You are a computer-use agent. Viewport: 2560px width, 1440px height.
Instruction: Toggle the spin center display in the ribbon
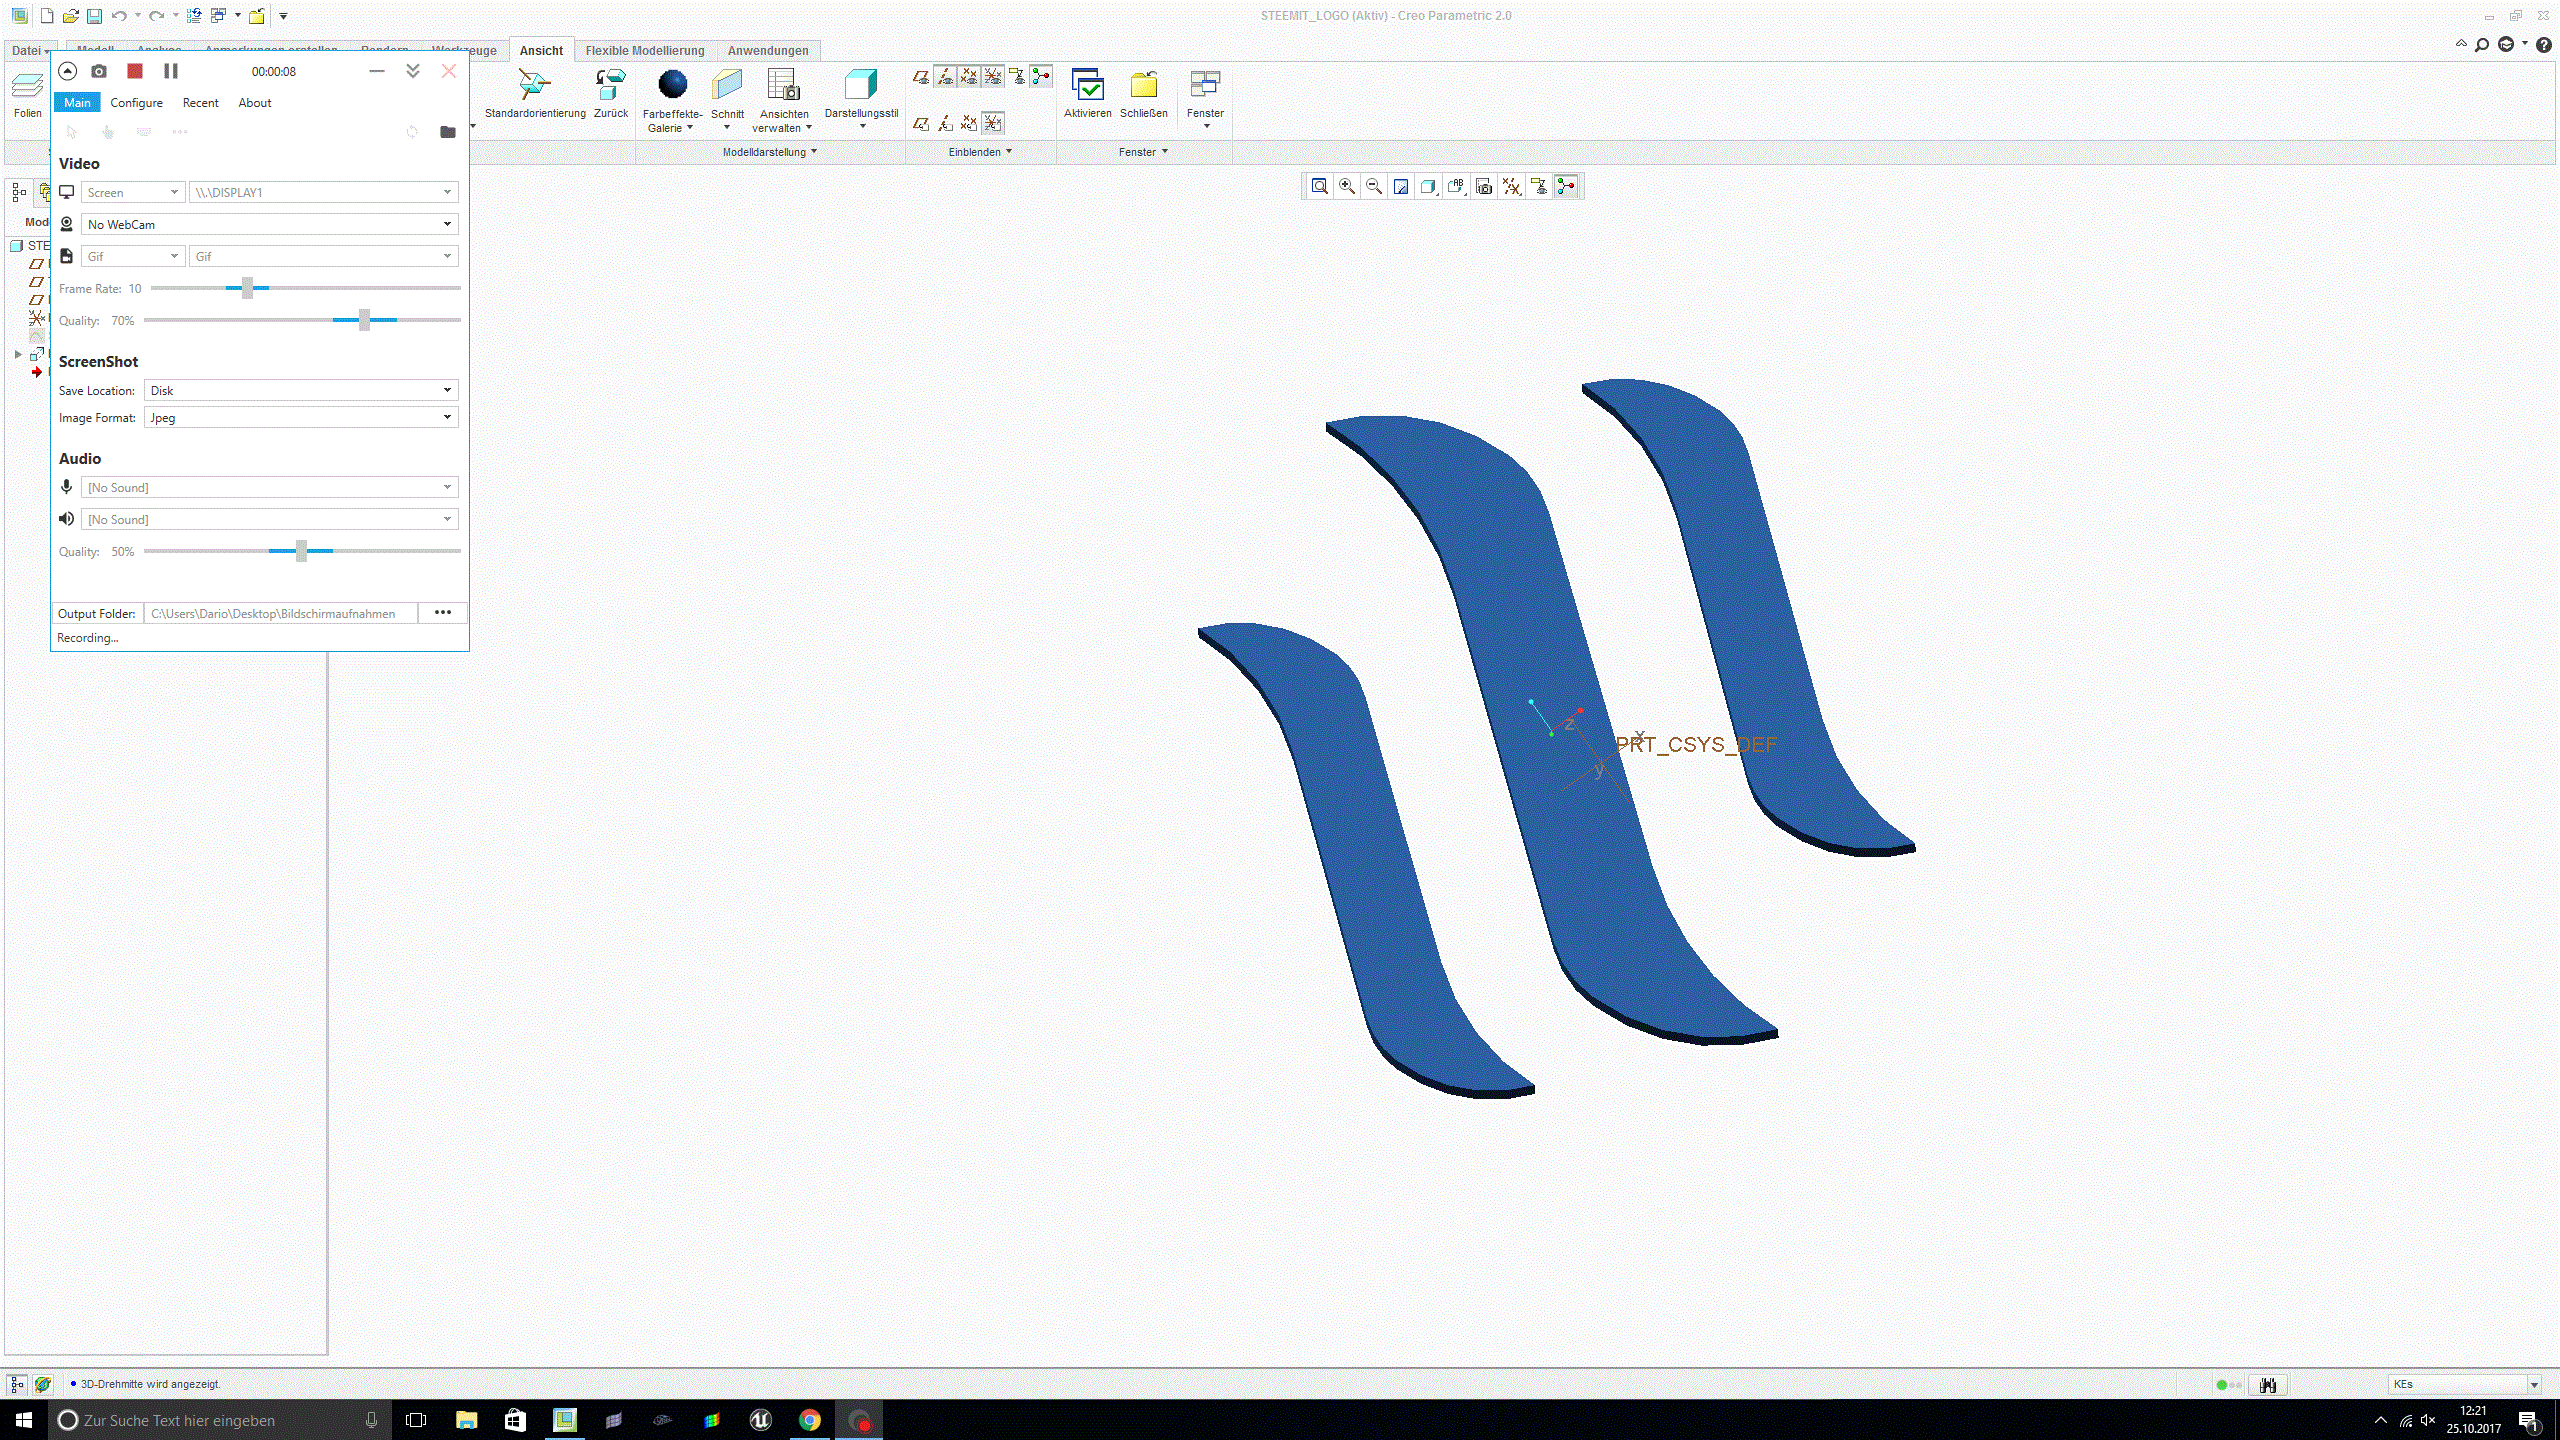[1041, 76]
